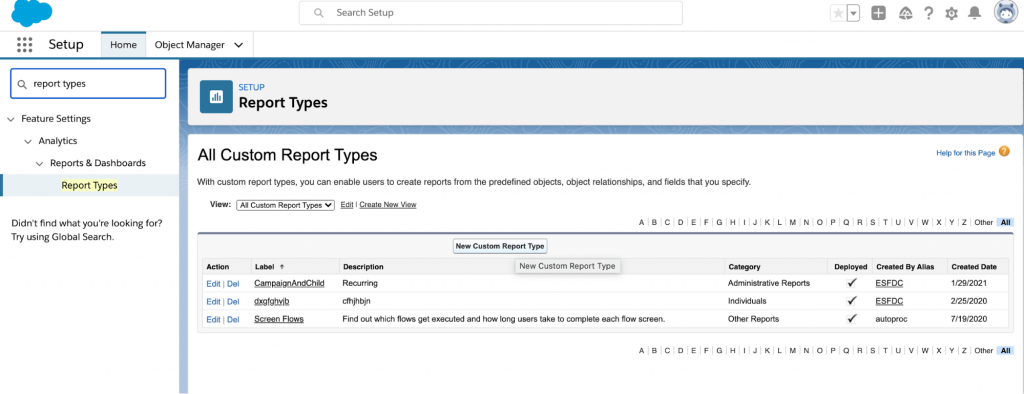Delete the dxgfghvjb report type
Image resolution: width=1024 pixels, height=394 pixels.
click(x=233, y=301)
